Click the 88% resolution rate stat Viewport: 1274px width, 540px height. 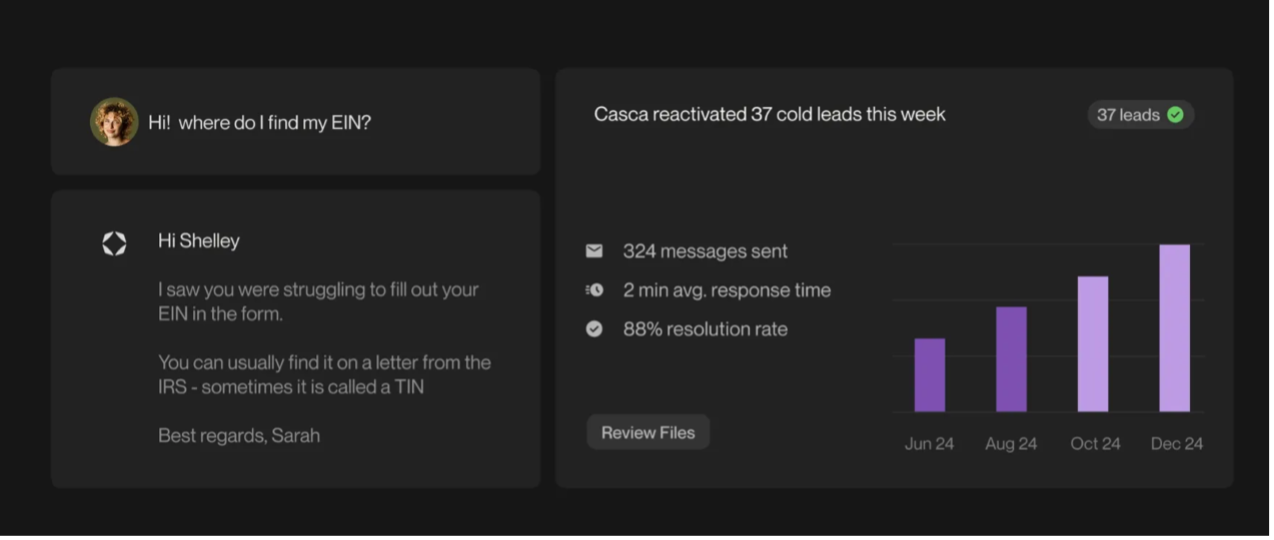(705, 329)
